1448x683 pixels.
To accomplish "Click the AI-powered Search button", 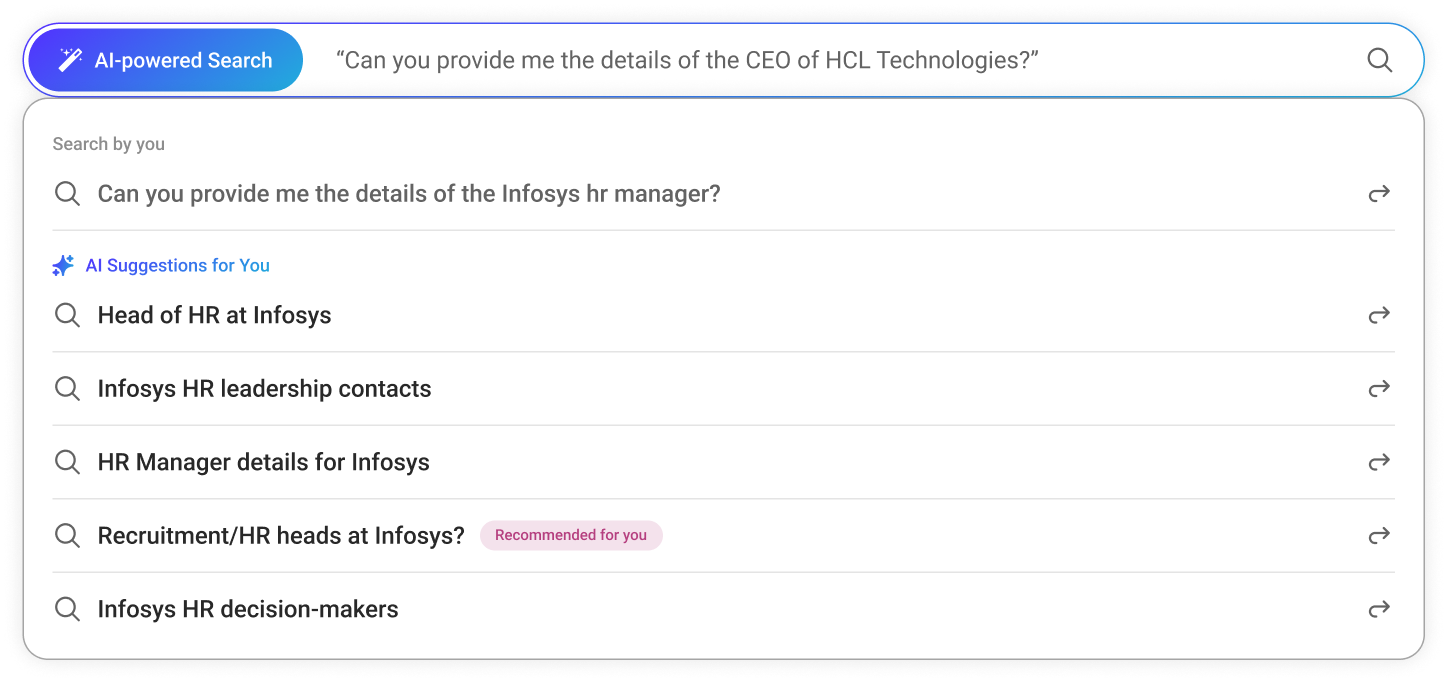I will [x=165, y=60].
